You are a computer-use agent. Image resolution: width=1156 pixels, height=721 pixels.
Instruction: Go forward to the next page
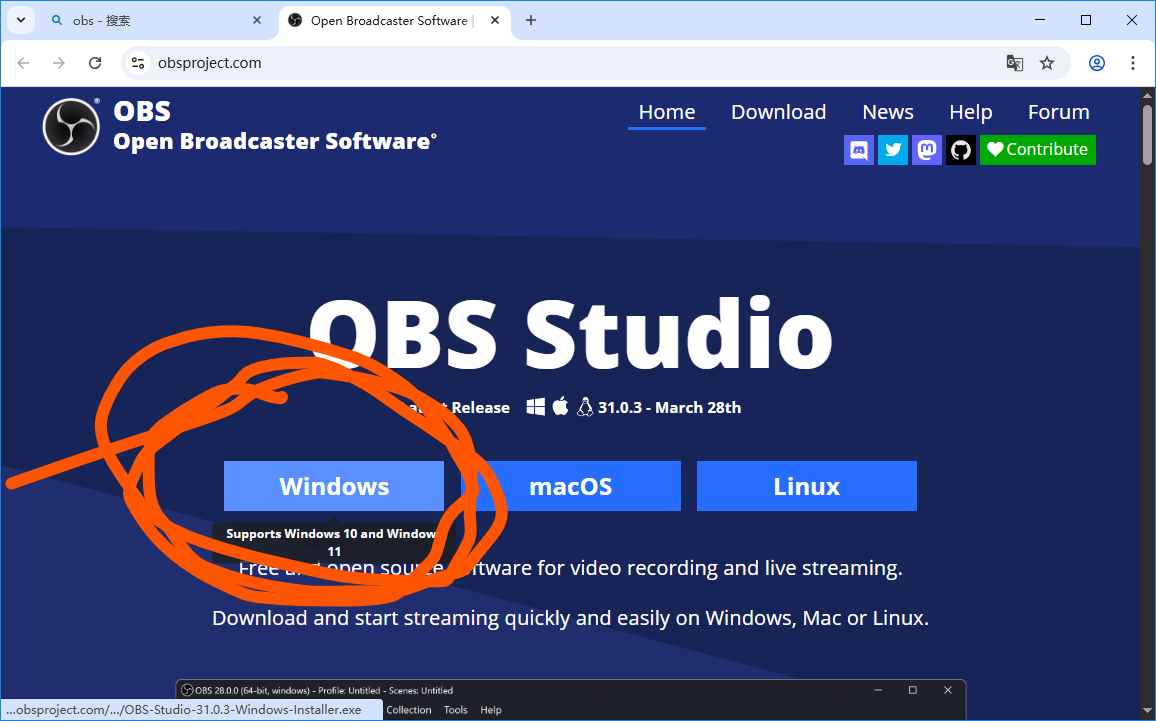pyautogui.click(x=59, y=63)
